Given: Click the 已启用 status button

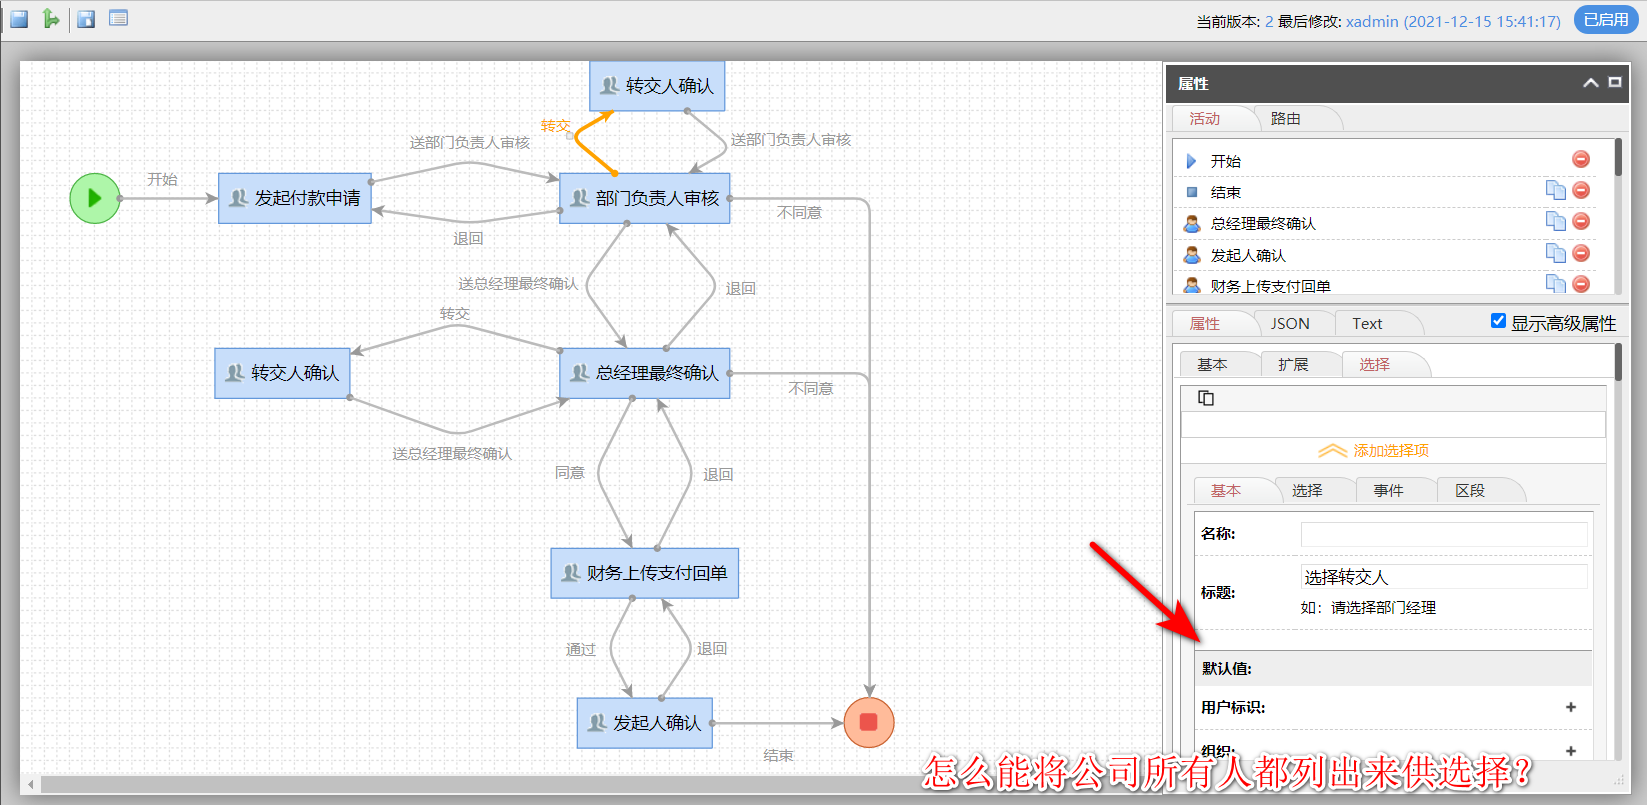Looking at the screenshot, I should point(1606,20).
